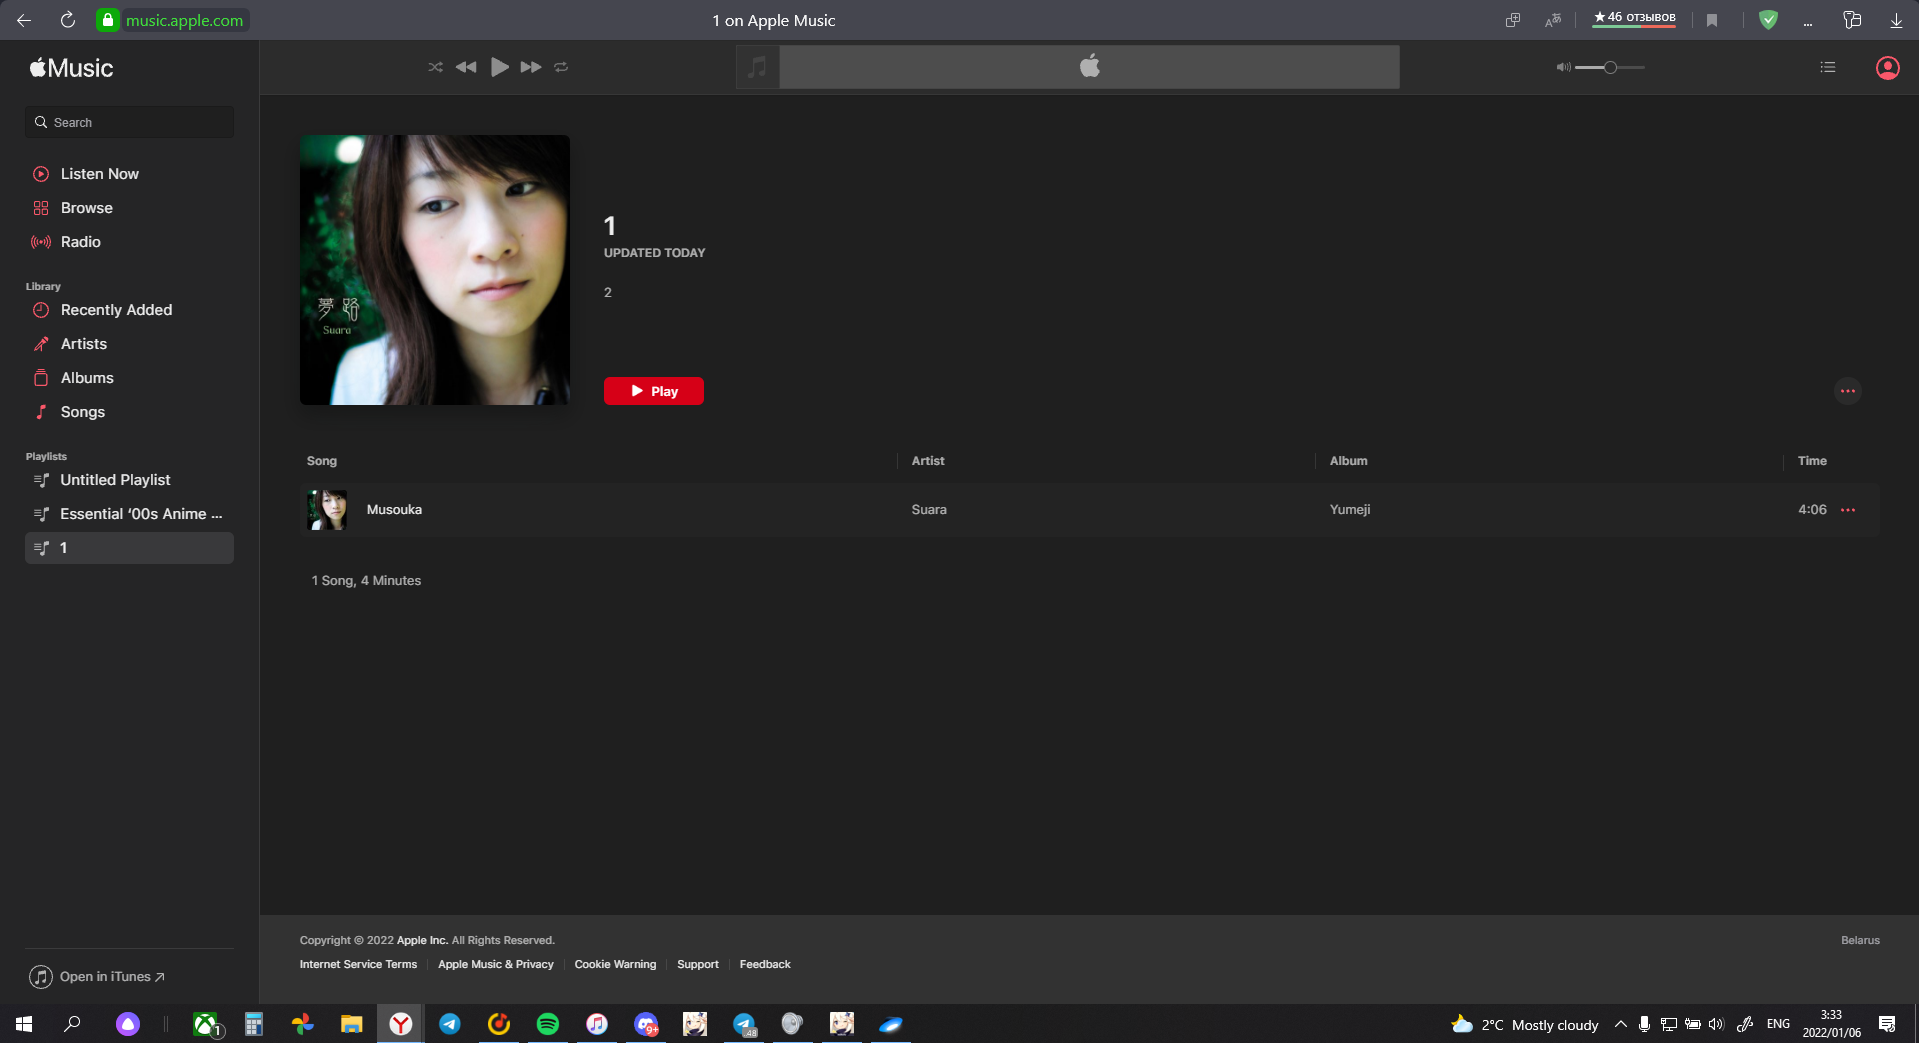Open playlist more options menu
The image size is (1919, 1043).
click(x=1847, y=391)
